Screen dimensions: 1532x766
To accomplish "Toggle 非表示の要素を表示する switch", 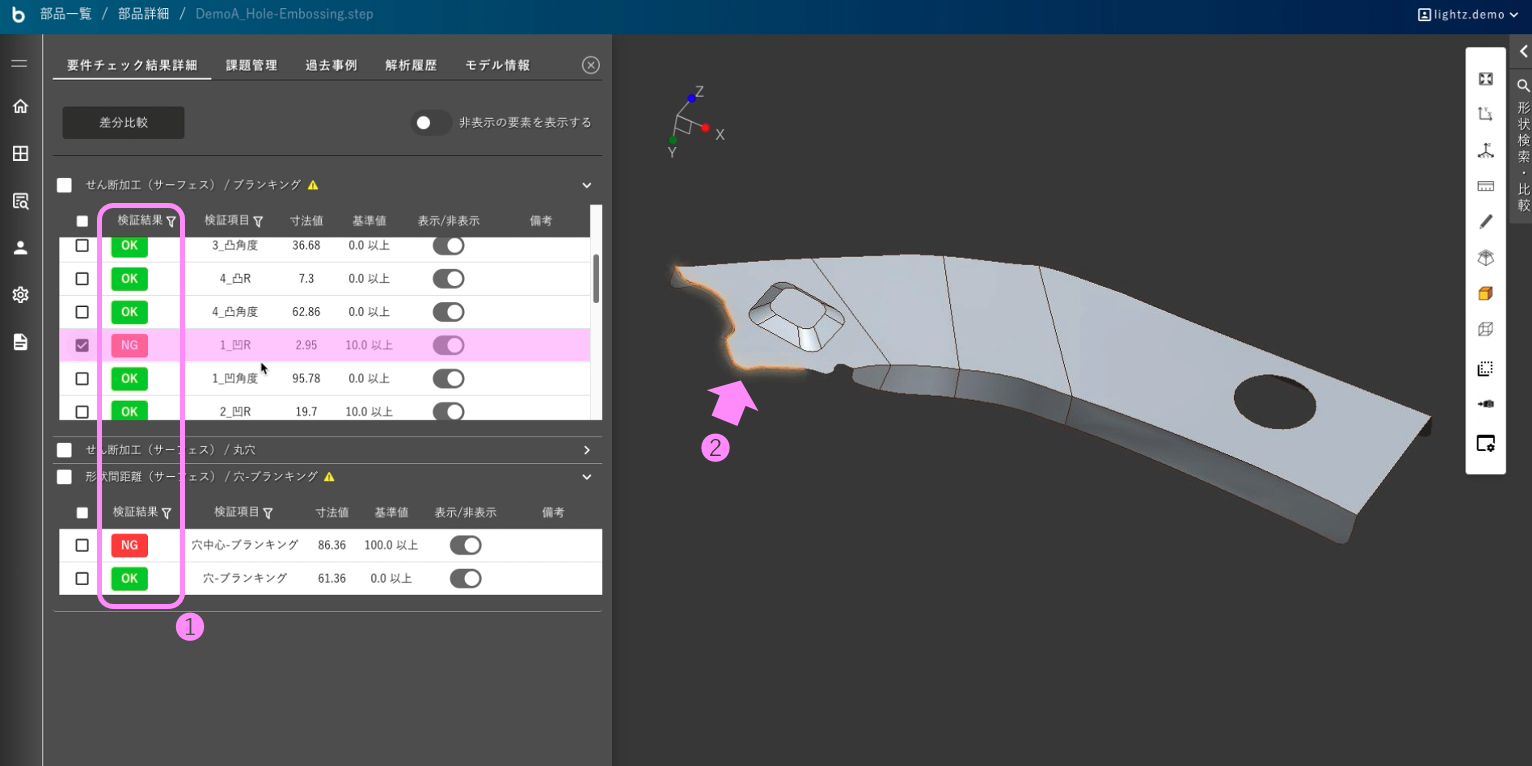I will tap(431, 123).
